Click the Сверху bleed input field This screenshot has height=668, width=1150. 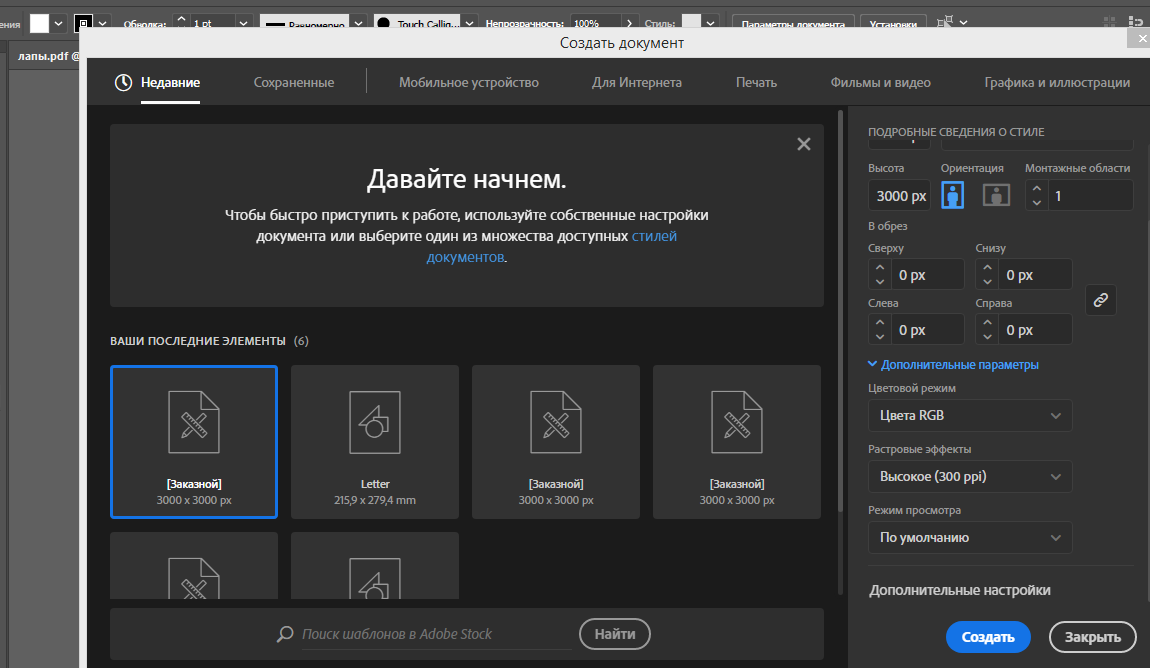point(928,275)
